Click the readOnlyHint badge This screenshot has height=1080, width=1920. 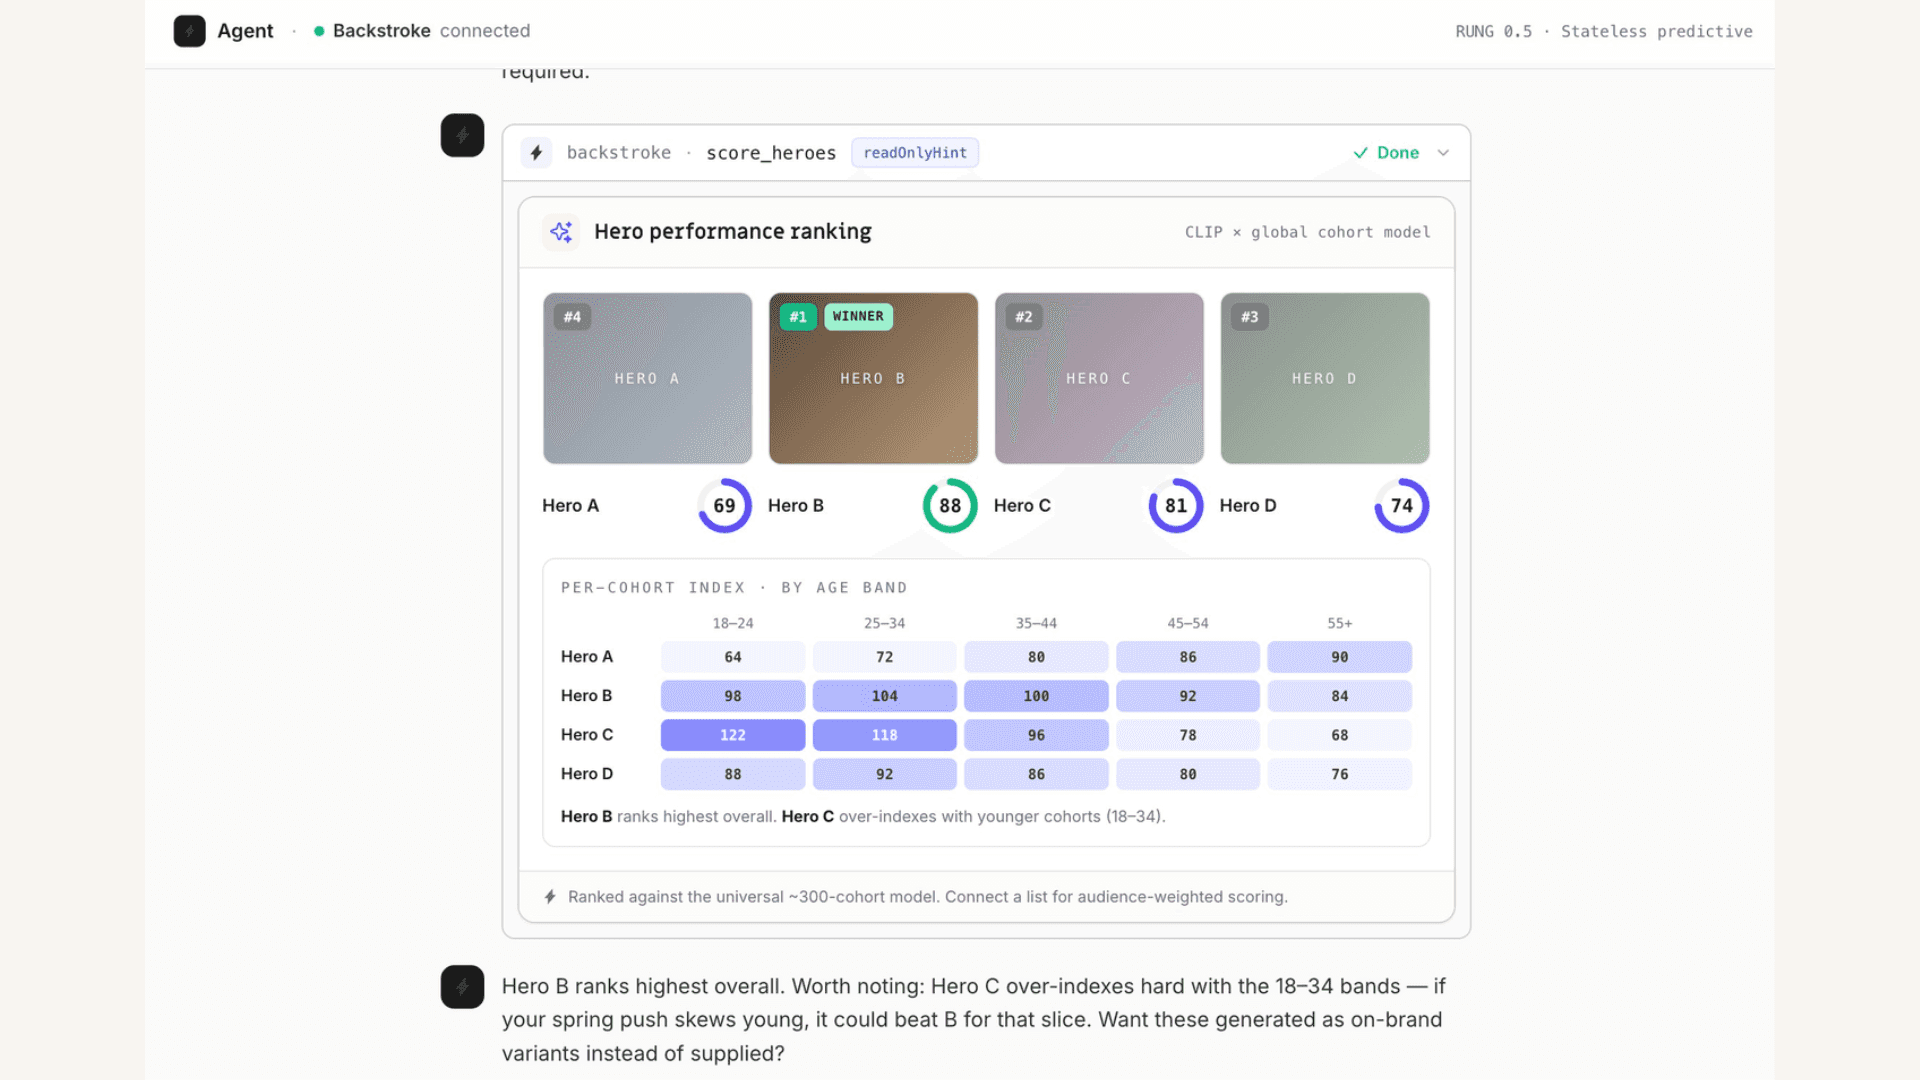(x=915, y=153)
